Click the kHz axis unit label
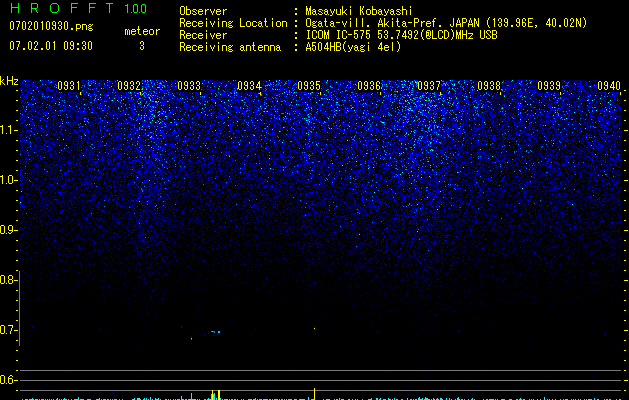Screen dimensions: 629x400 pyautogui.click(x=9, y=81)
